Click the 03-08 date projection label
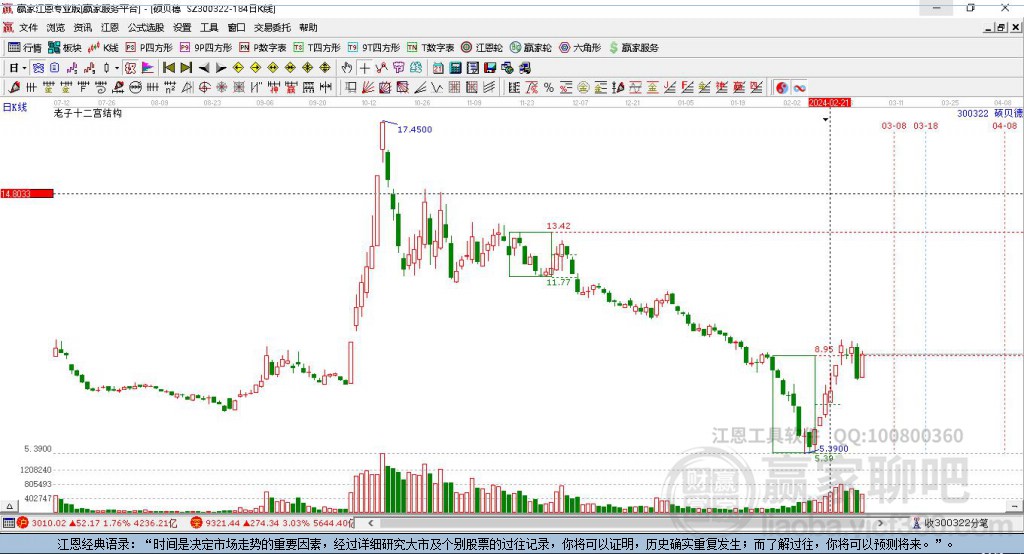 893,125
